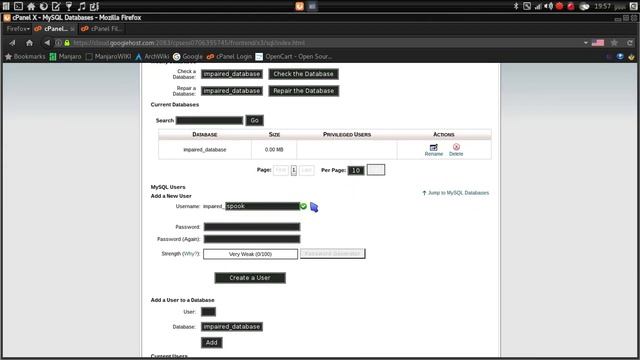Open the Repair a Database dropdown
Viewport: 640px width, 360px height.
click(231, 91)
